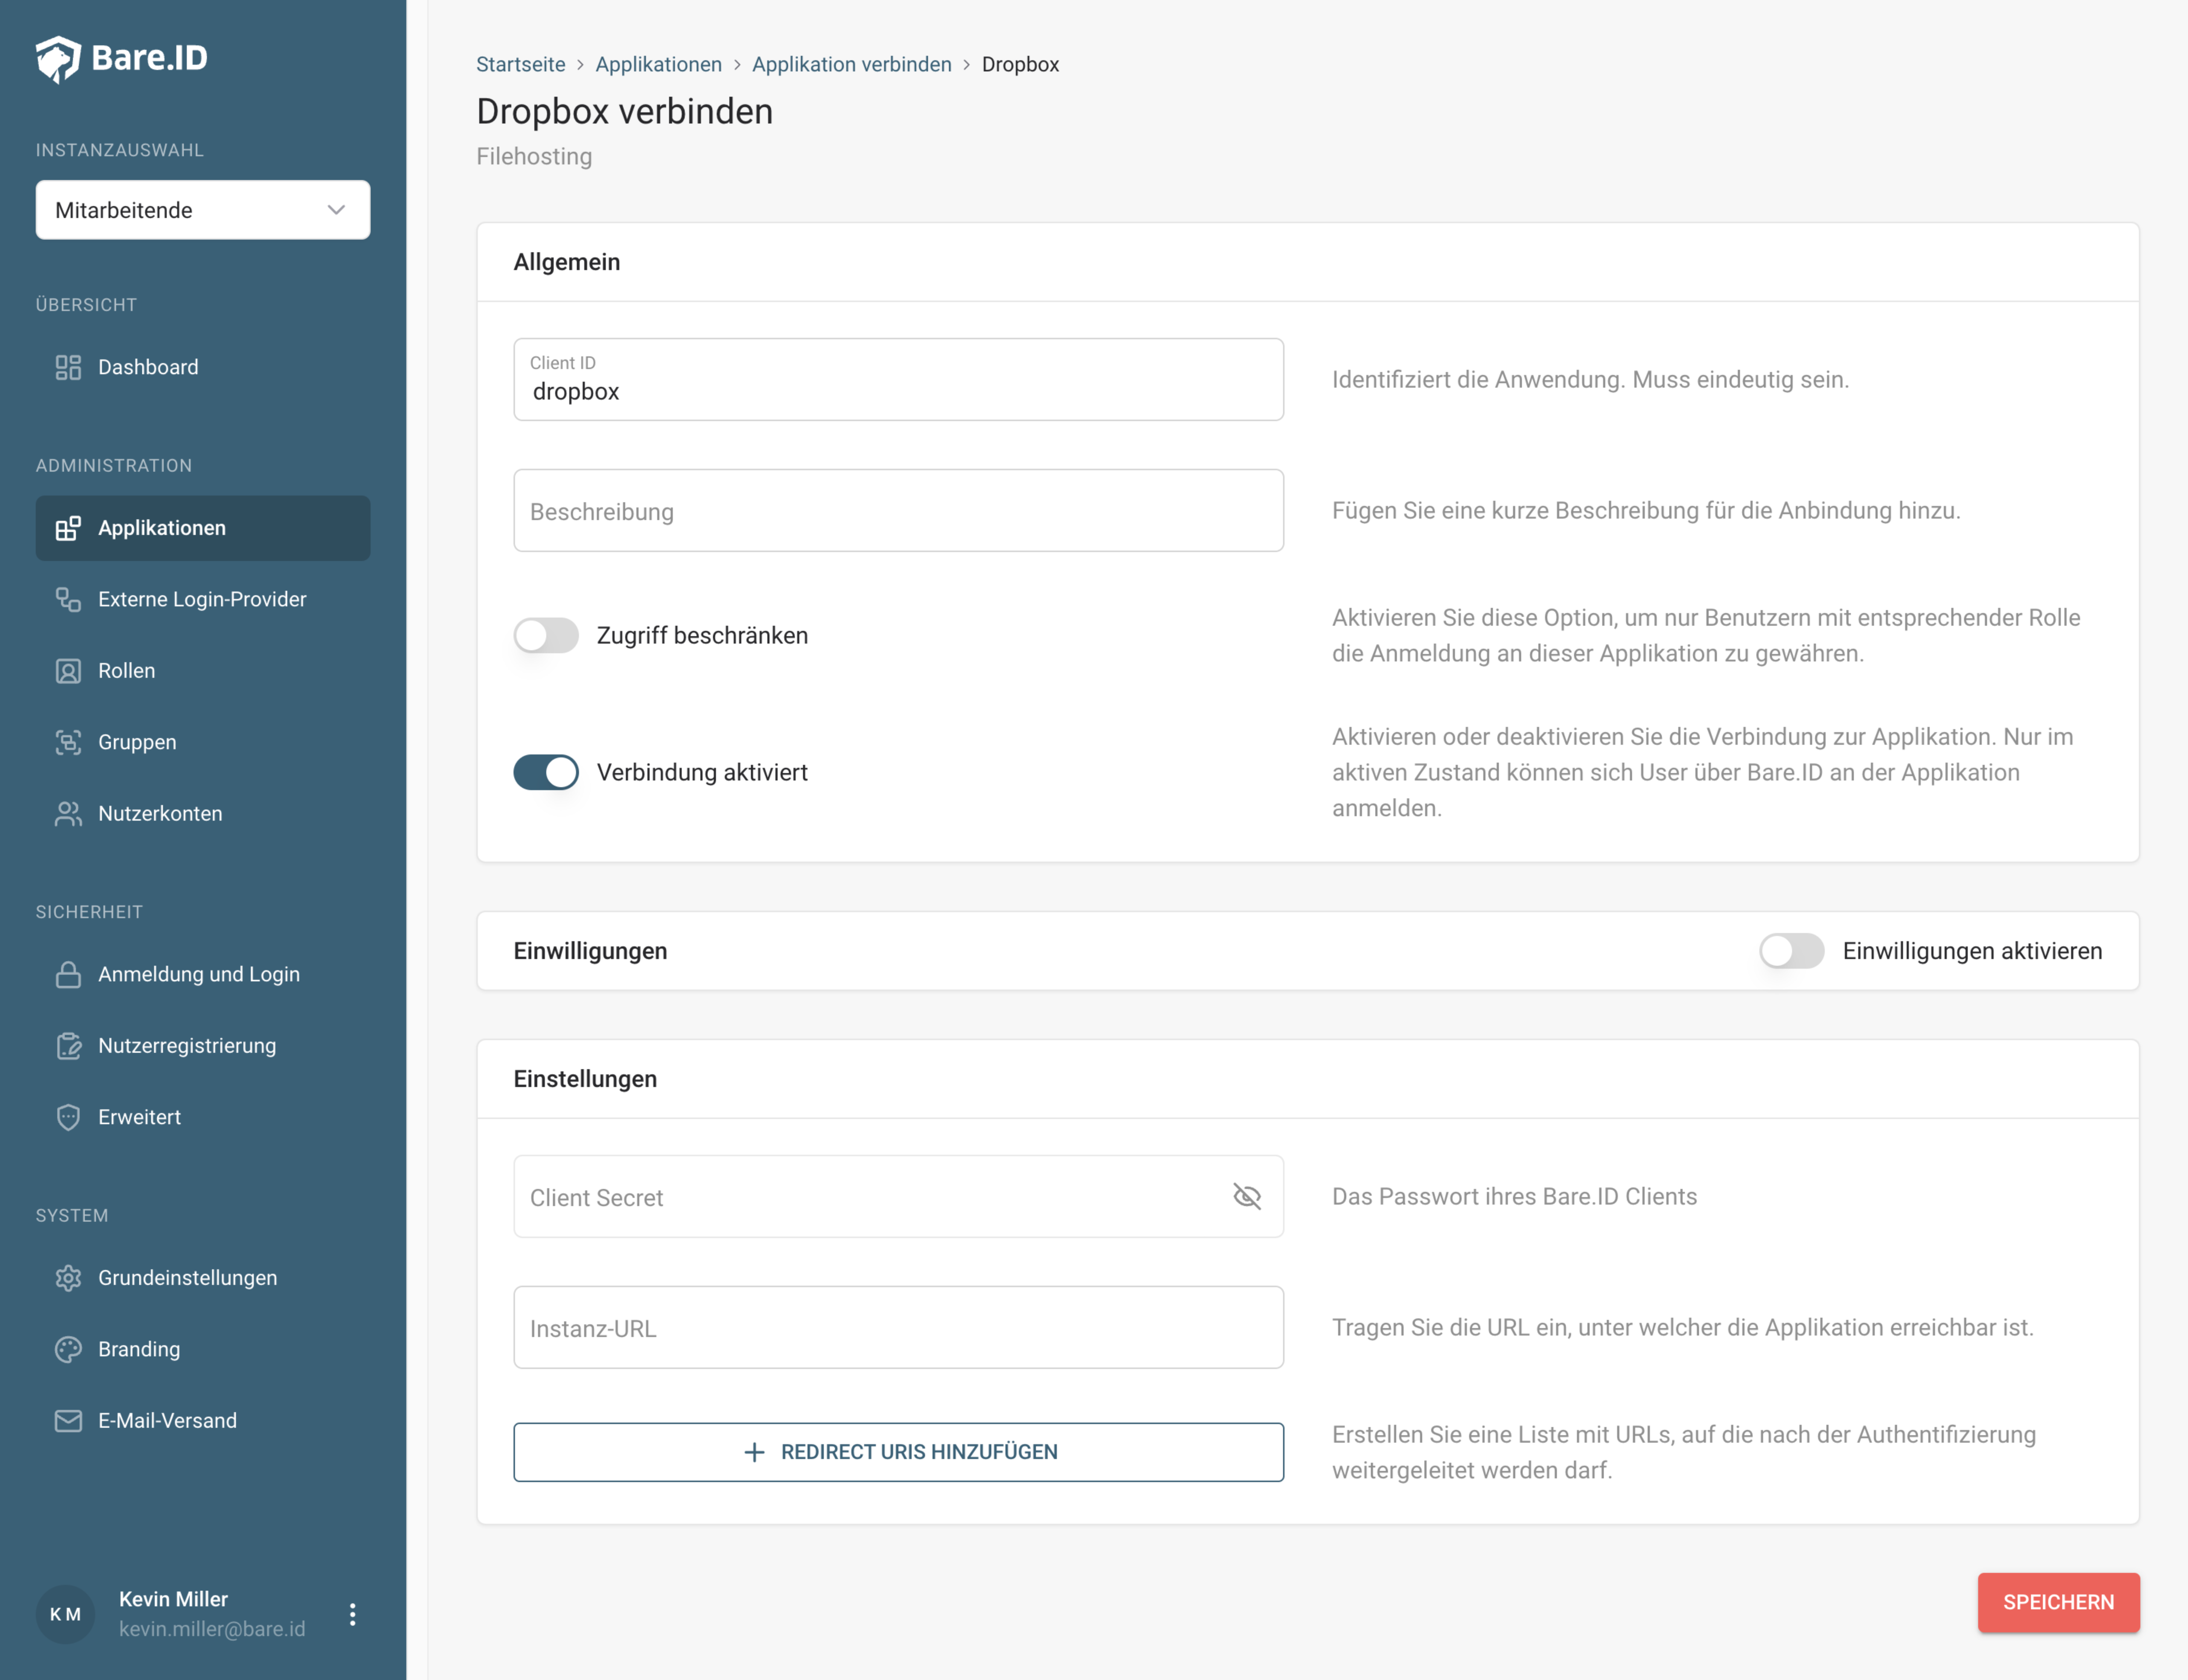Turn on Einwilligungen aktivieren switch

click(x=1792, y=951)
